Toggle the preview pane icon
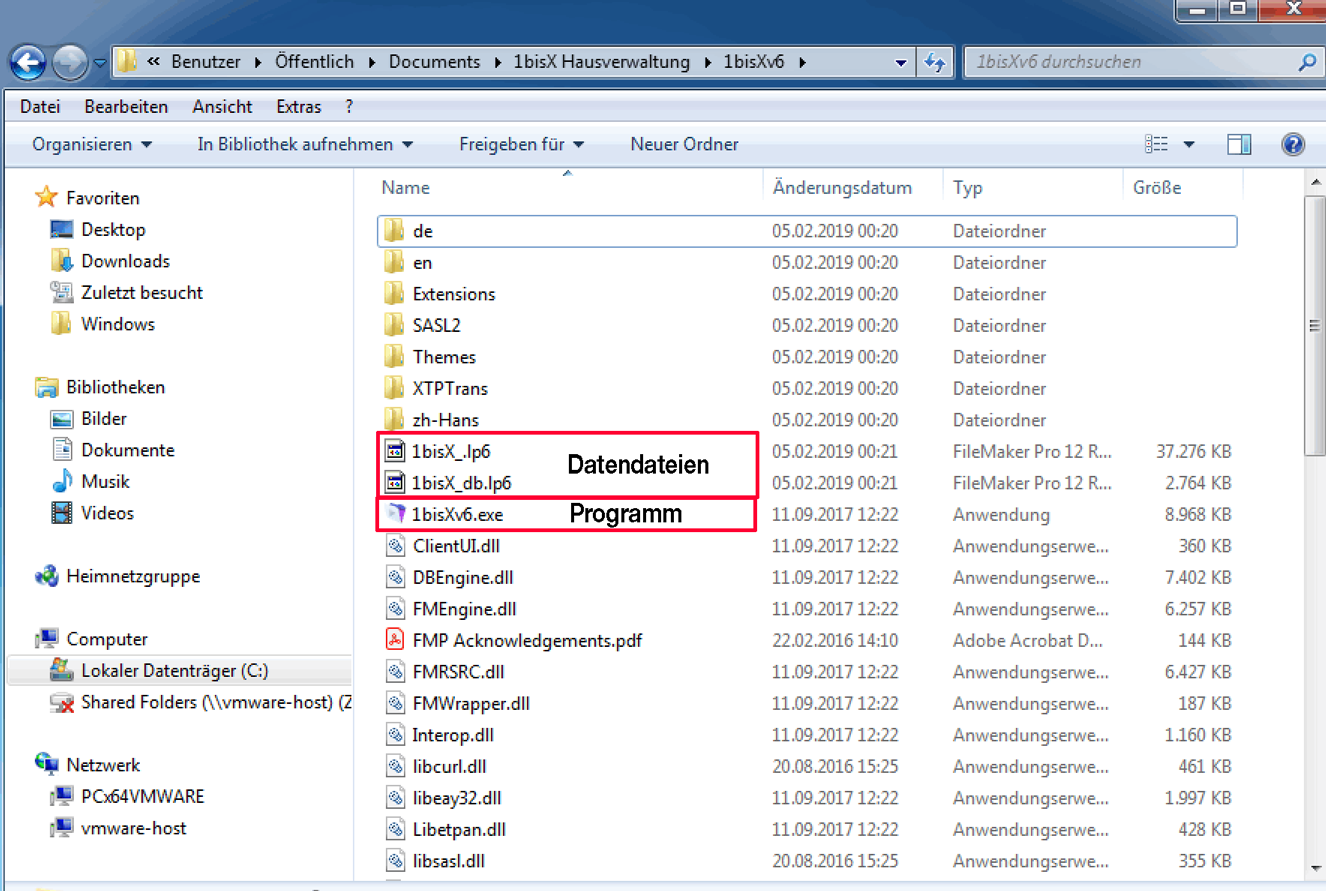1326x891 pixels. 1239,145
